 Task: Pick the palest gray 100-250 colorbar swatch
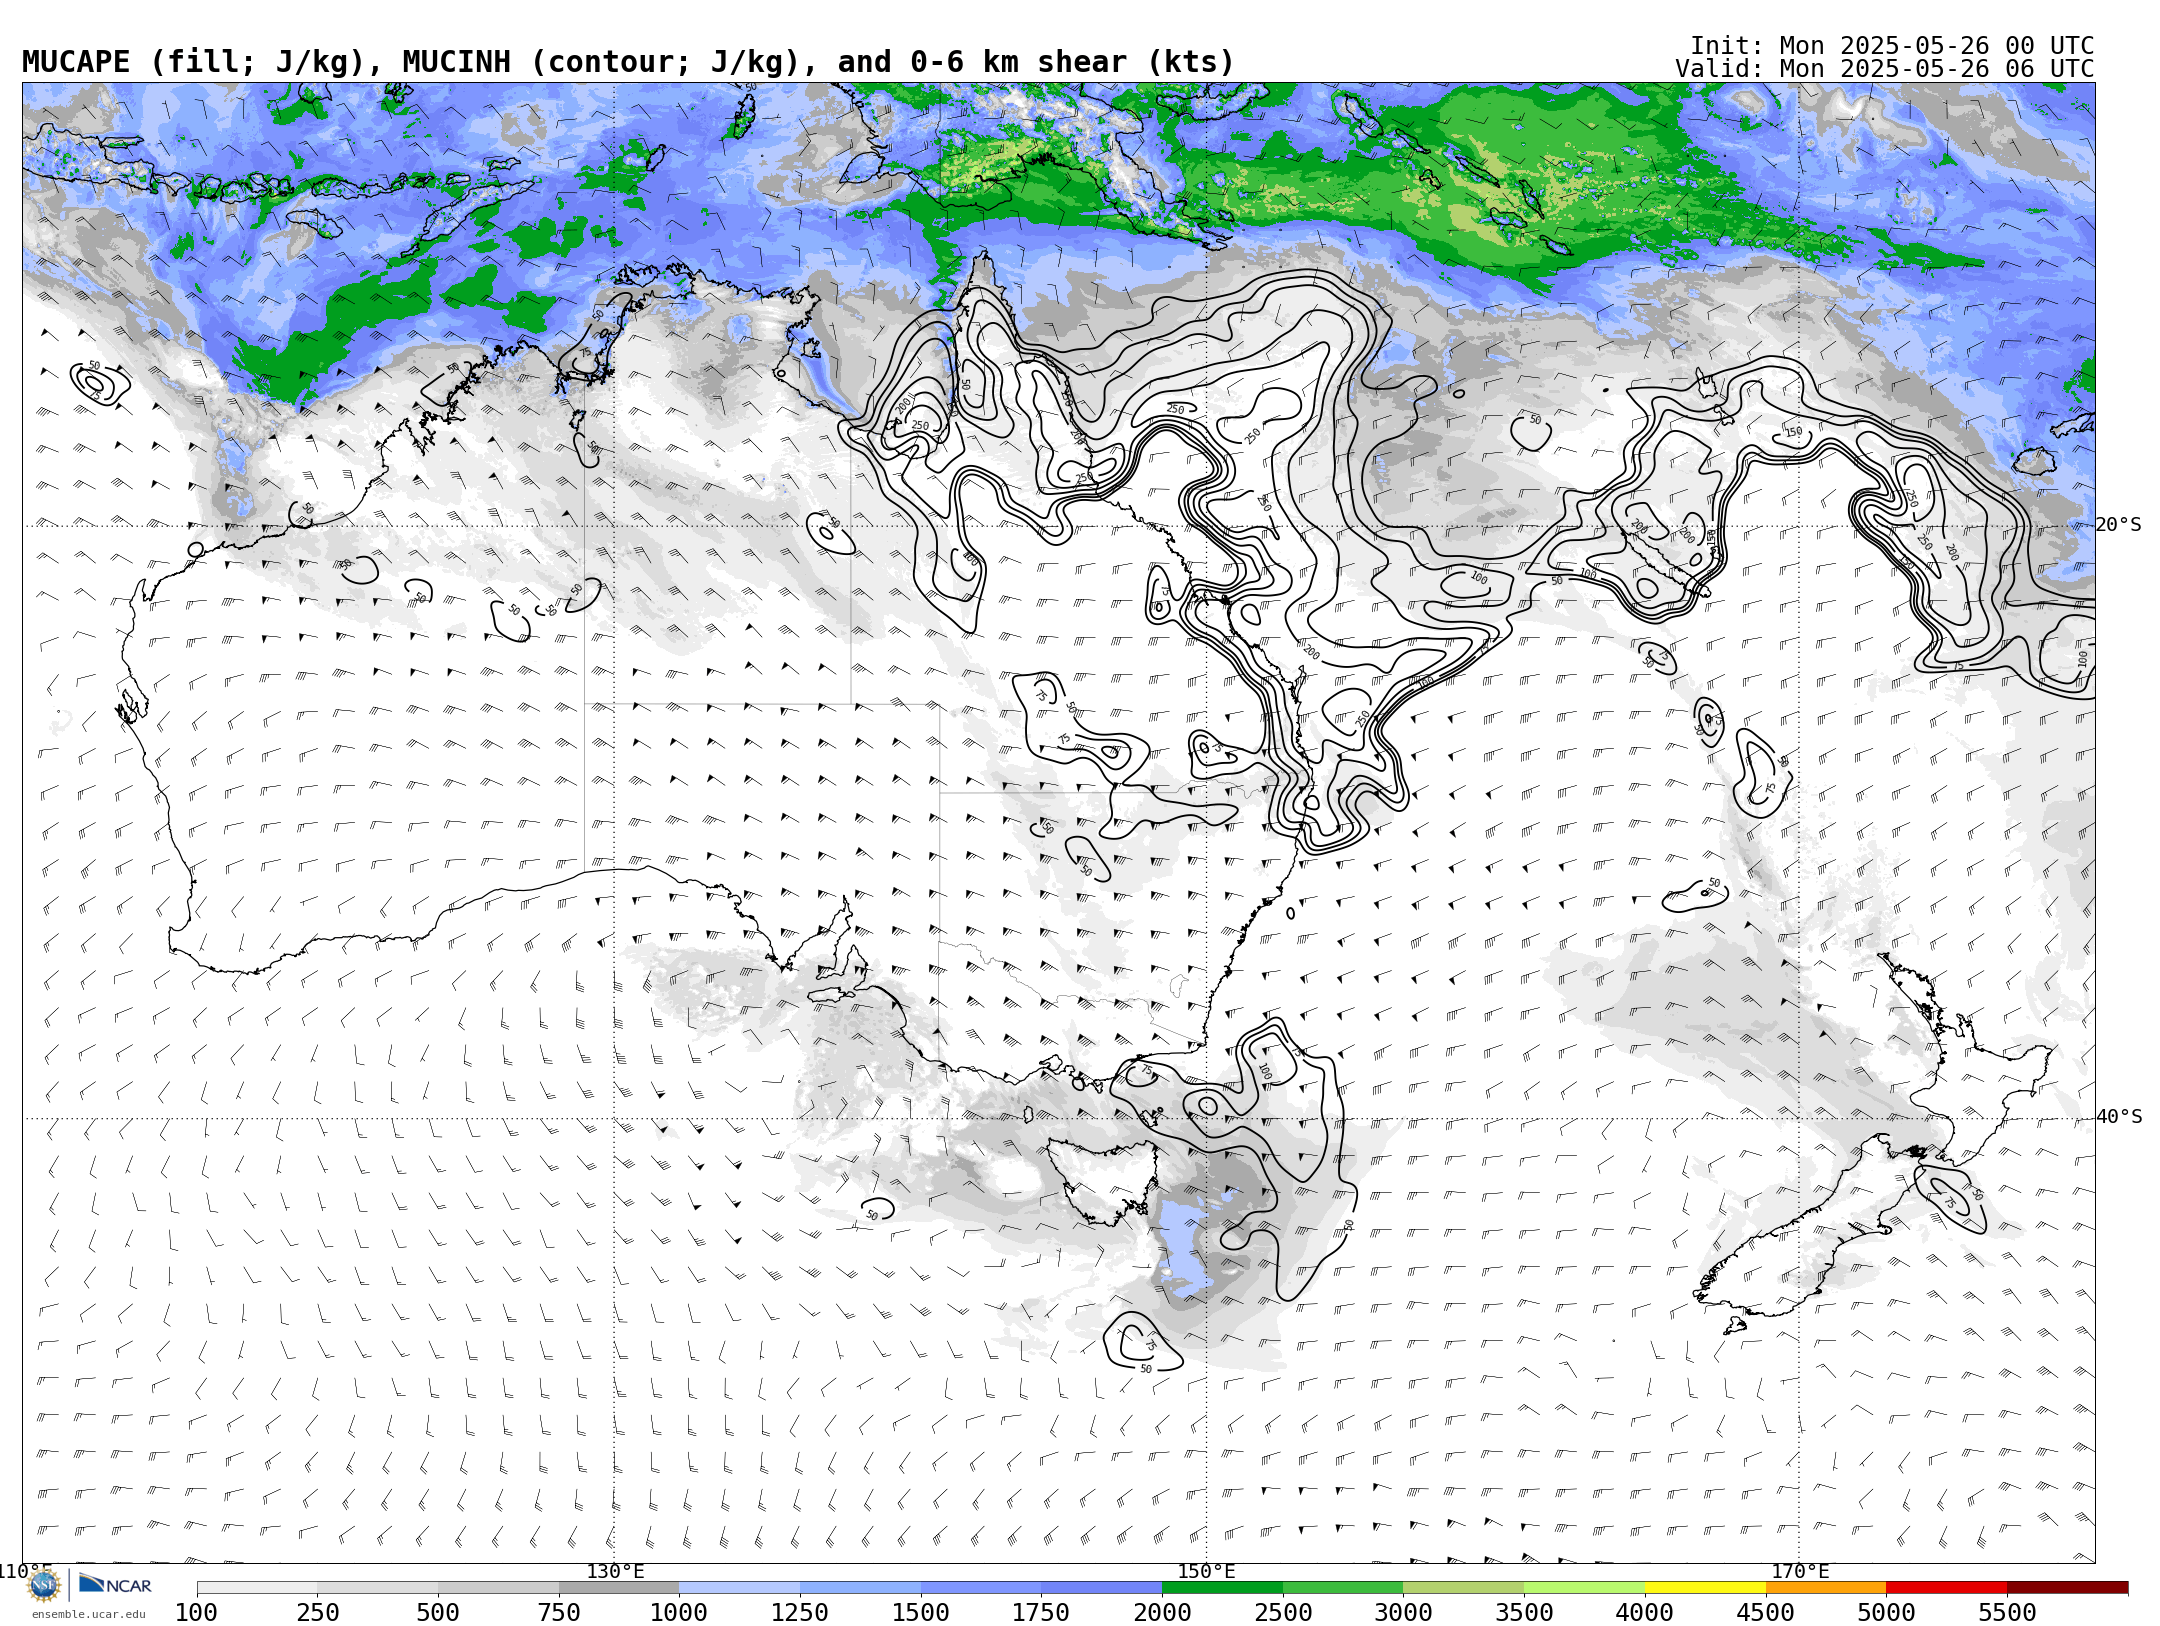(x=257, y=1588)
